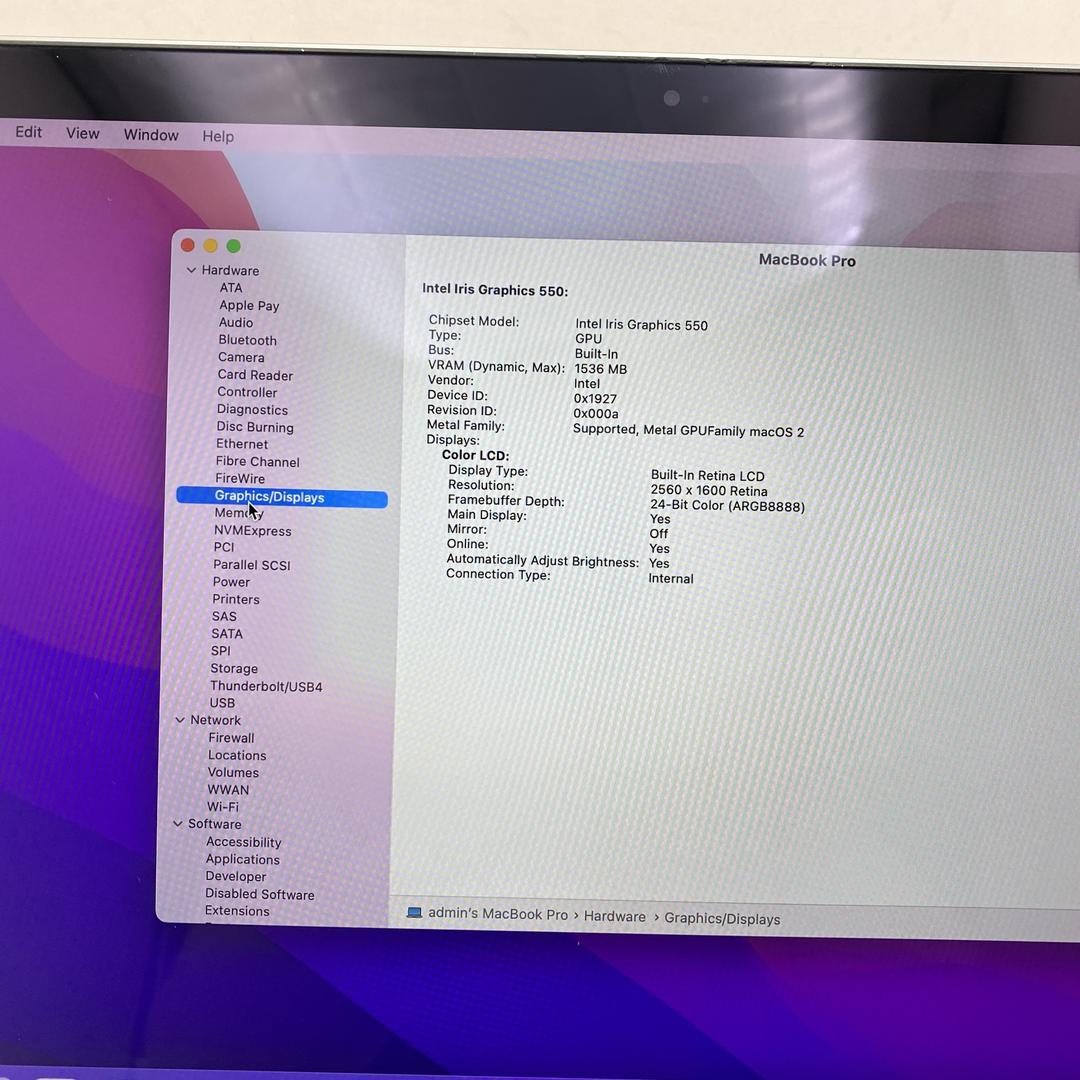The width and height of the screenshot is (1080, 1080).
Task: Select Ethernet in the sidebar
Action: click(x=242, y=444)
